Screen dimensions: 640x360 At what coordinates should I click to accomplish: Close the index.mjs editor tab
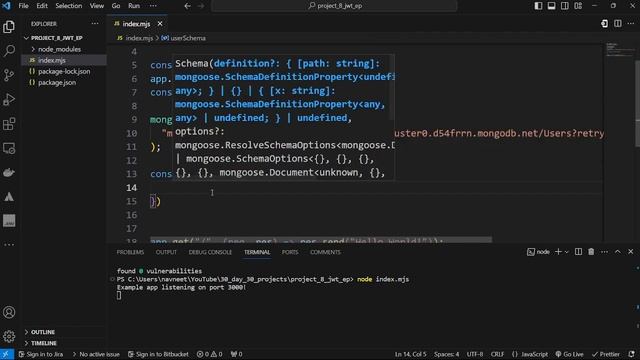(x=160, y=24)
